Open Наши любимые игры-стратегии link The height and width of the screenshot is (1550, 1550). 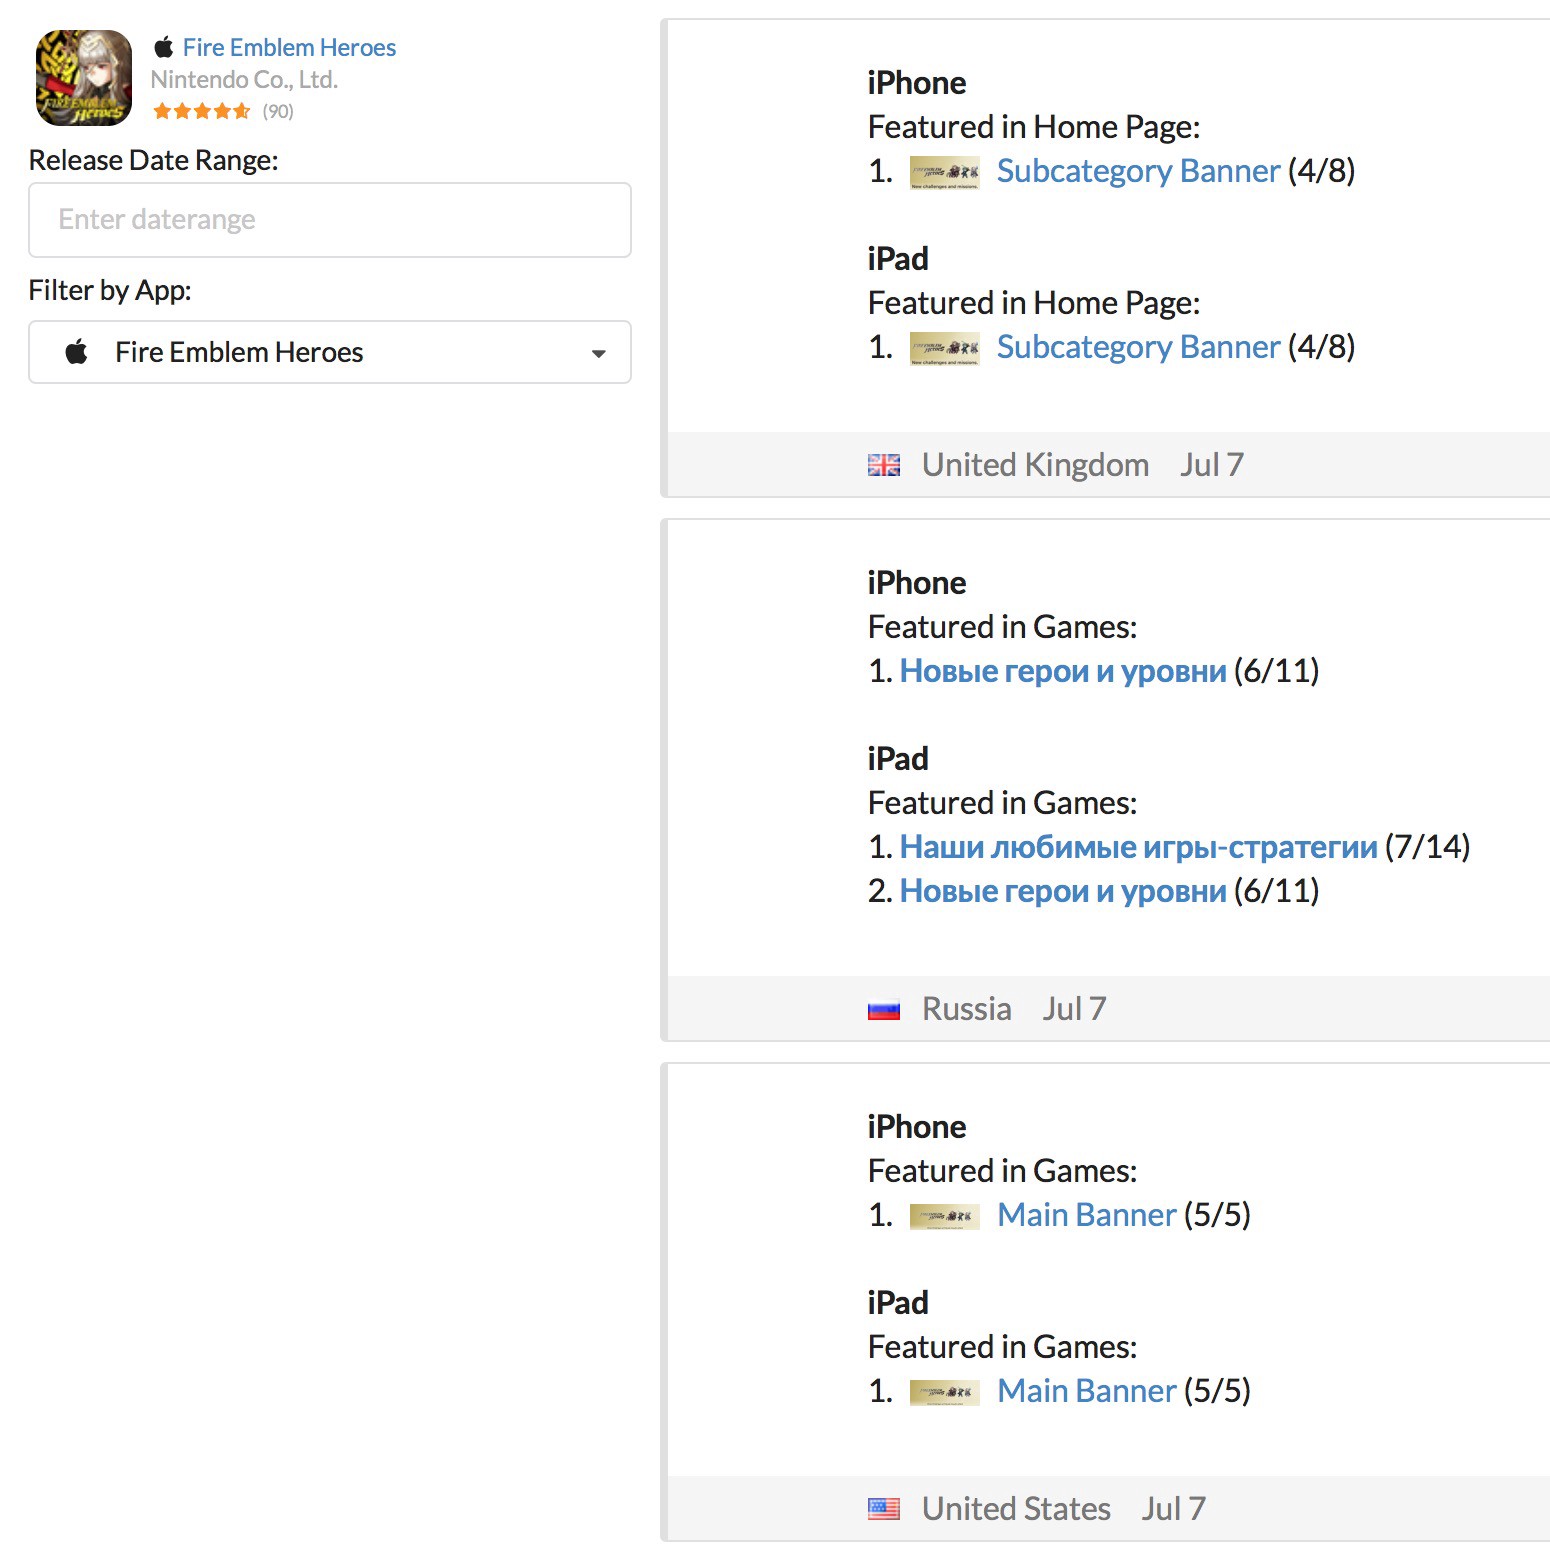click(1138, 847)
